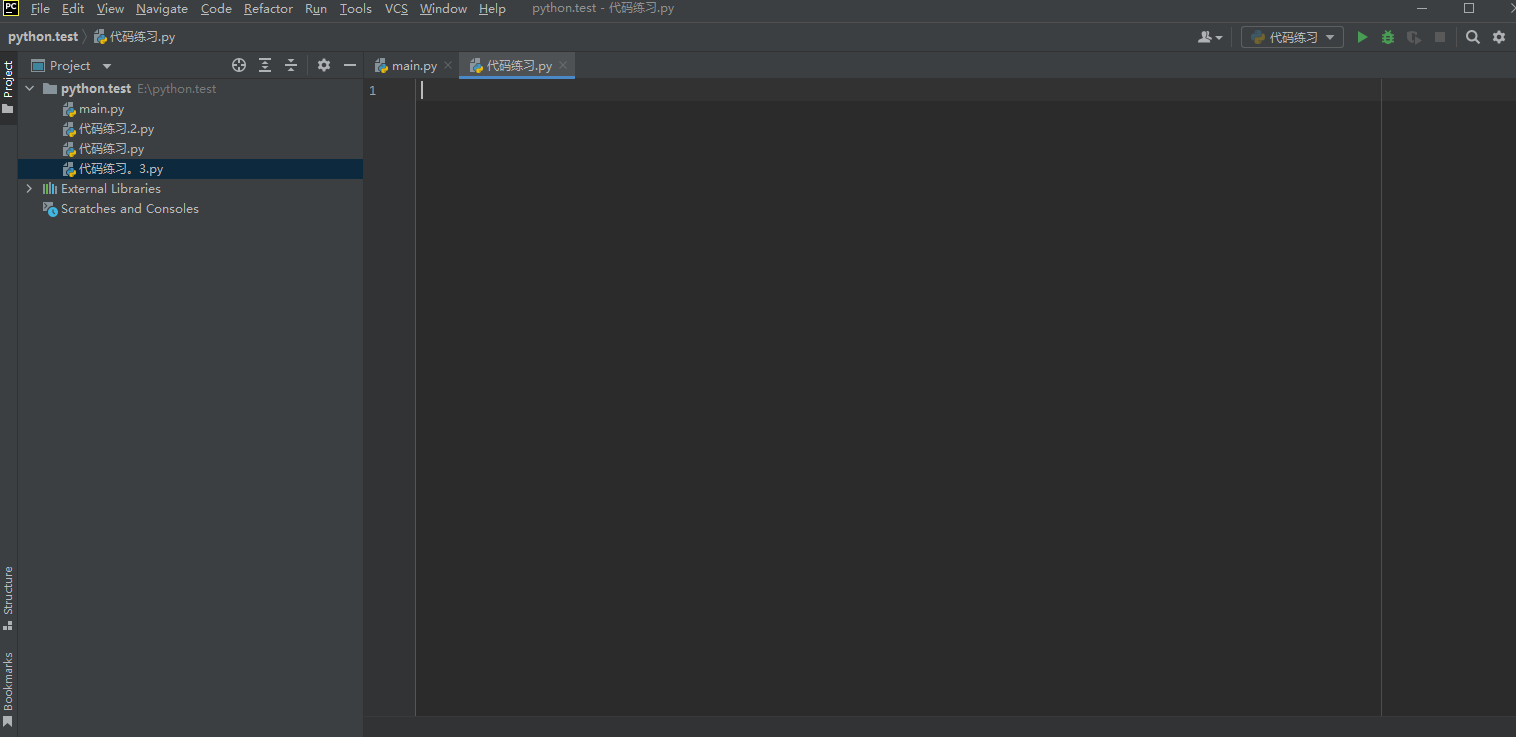
Task: Open Project panel options gear
Action: (x=323, y=64)
